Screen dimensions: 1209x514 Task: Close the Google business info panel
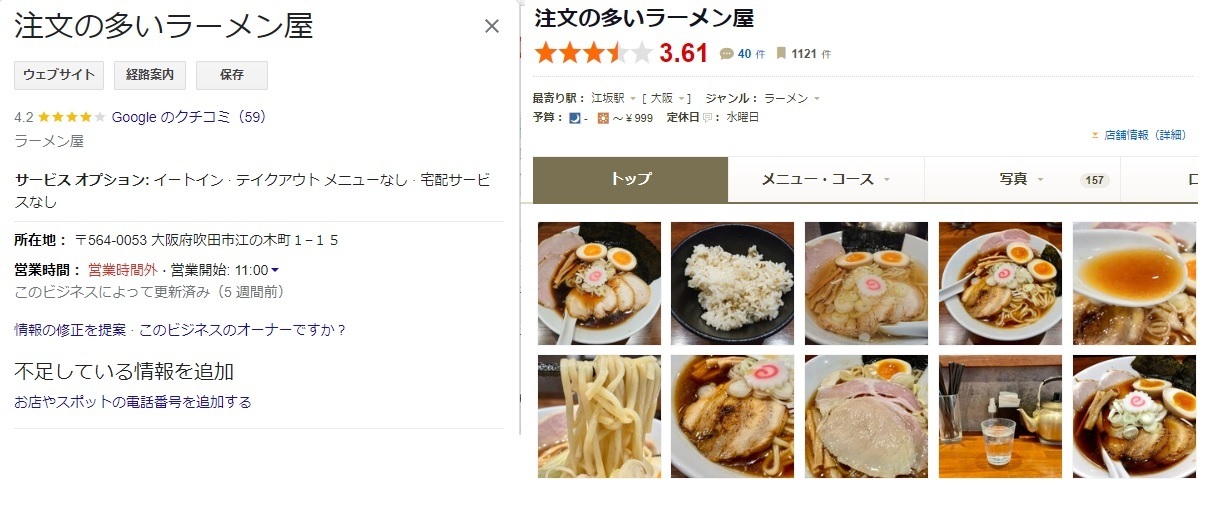pos(492,26)
